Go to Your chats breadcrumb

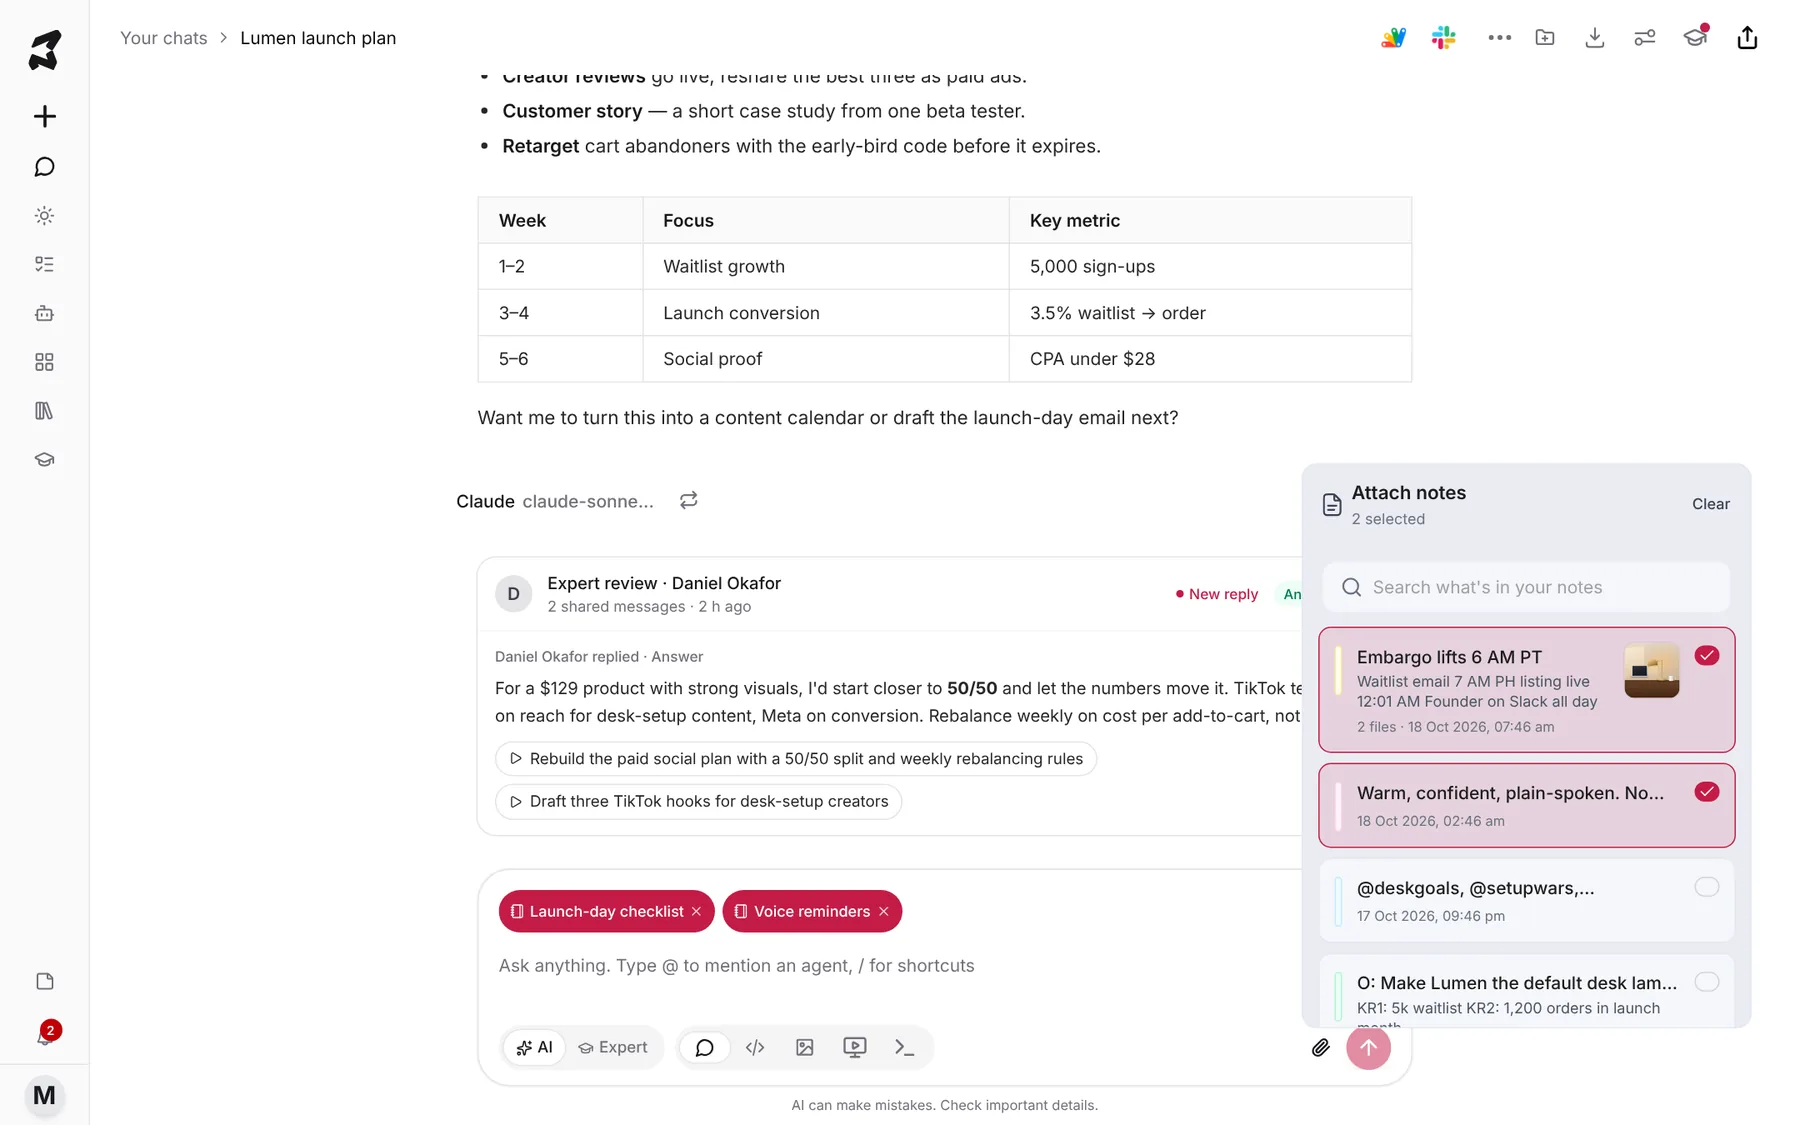(x=164, y=38)
